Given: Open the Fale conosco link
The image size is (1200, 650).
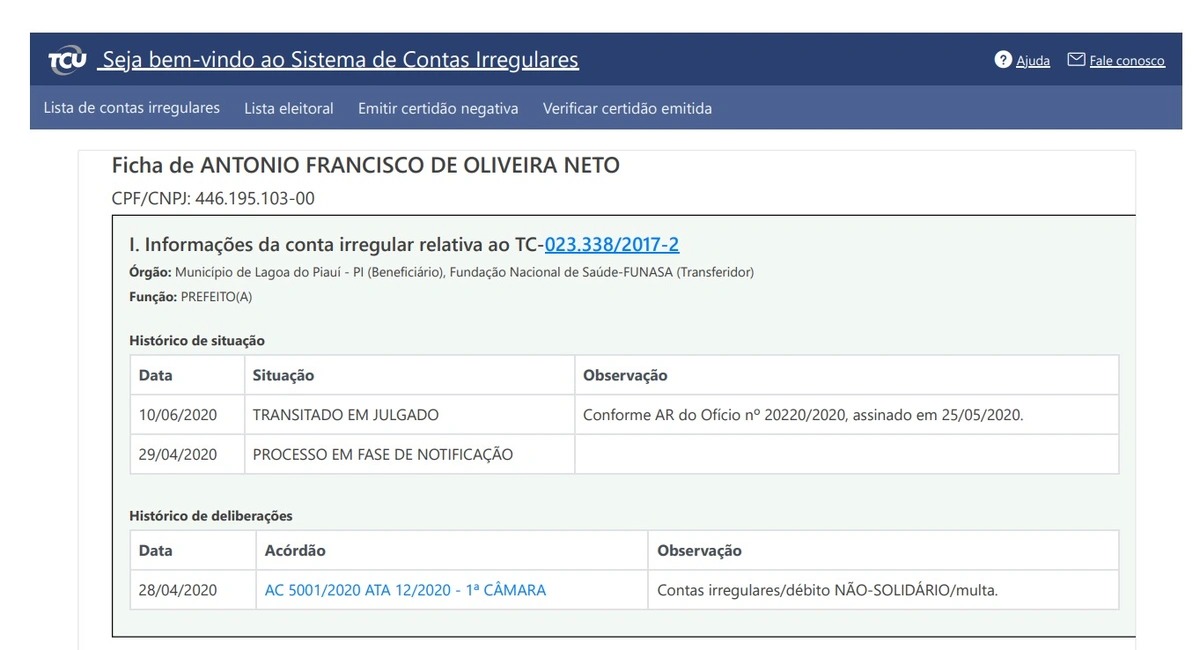Looking at the screenshot, I should 1127,61.
